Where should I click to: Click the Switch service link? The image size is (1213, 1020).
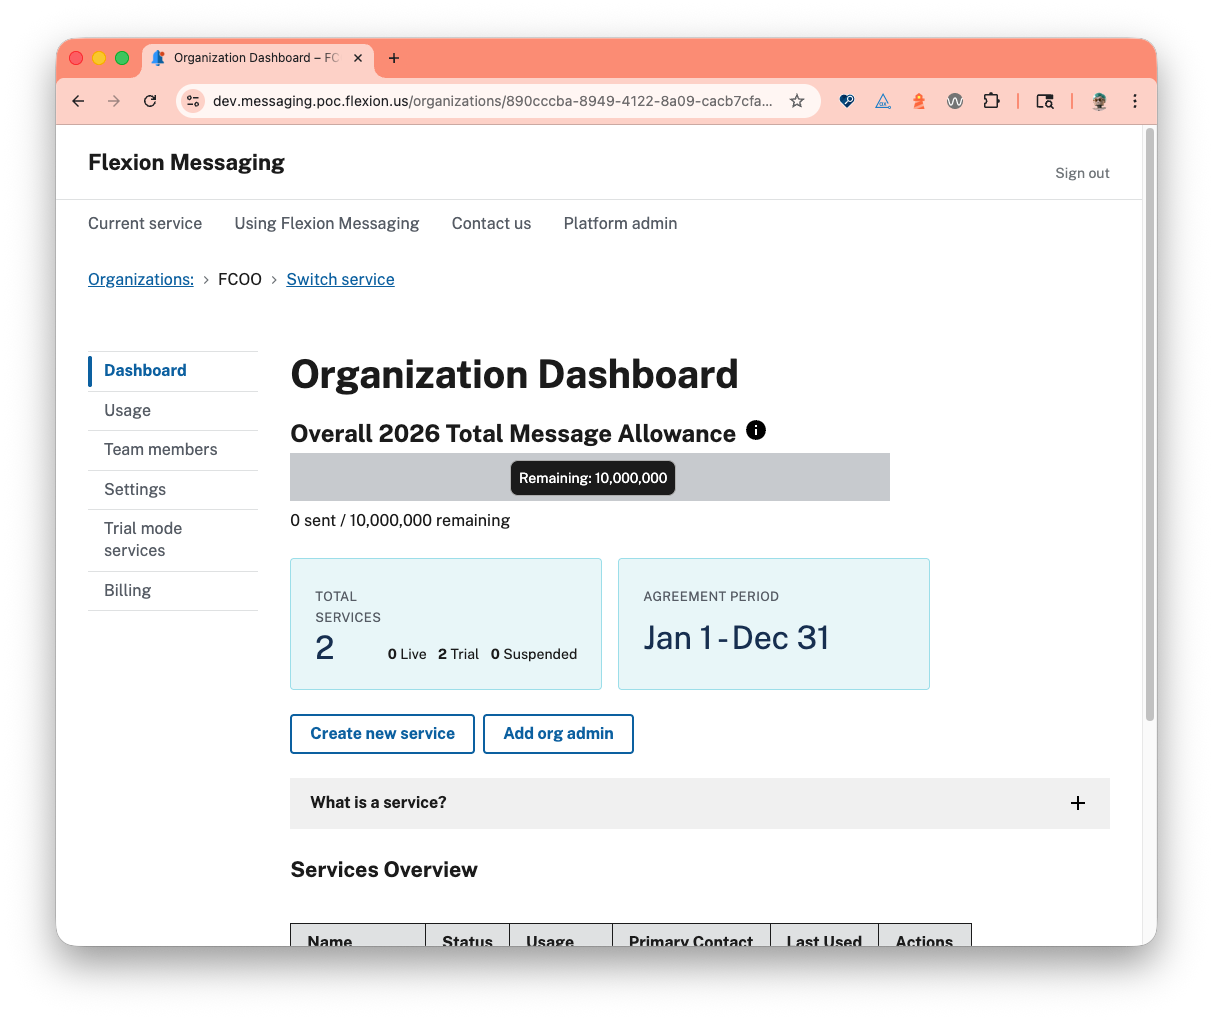340,279
